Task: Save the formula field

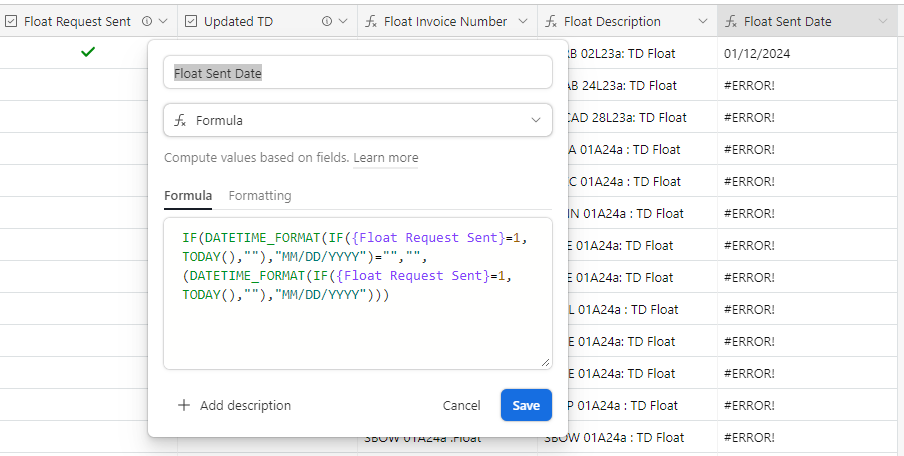Action: [526, 405]
